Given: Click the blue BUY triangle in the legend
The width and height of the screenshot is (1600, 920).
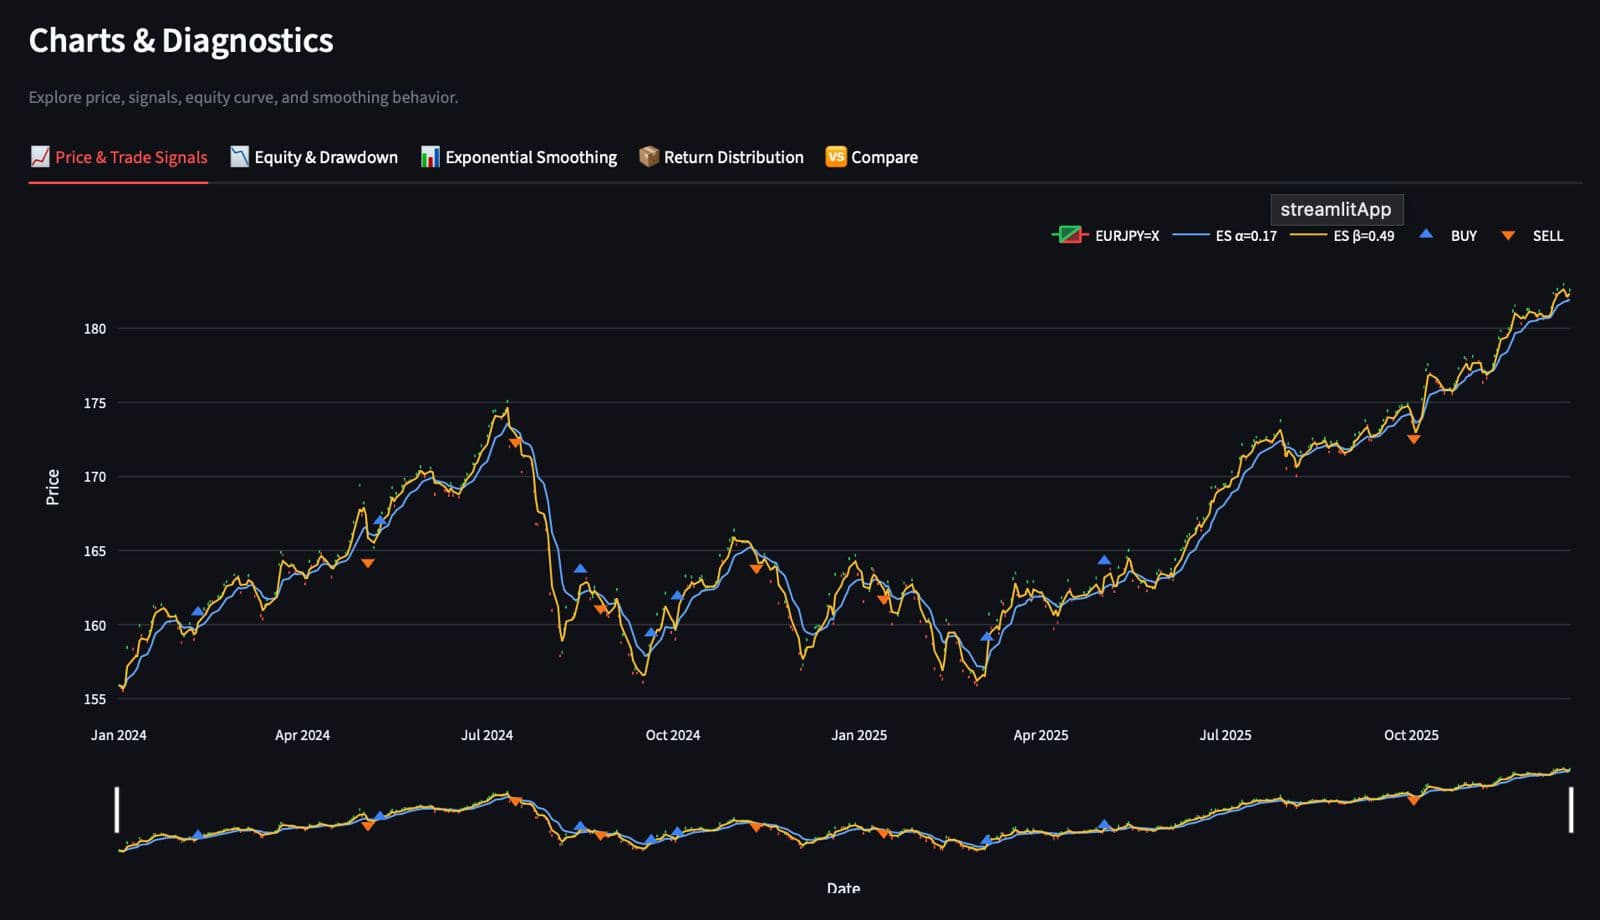Looking at the screenshot, I should [x=1426, y=234].
